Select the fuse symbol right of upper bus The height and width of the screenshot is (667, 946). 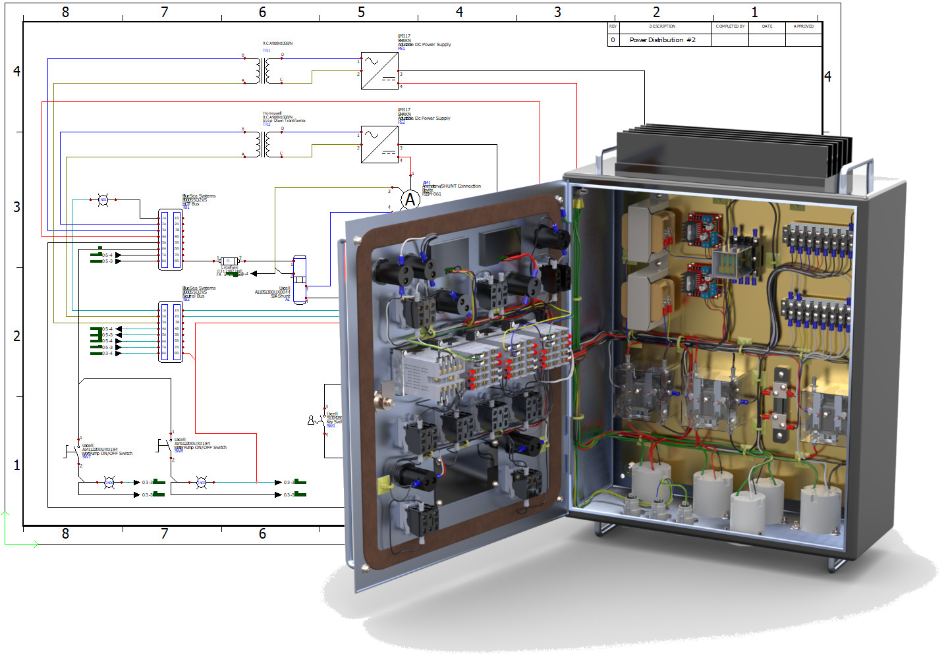[229, 261]
